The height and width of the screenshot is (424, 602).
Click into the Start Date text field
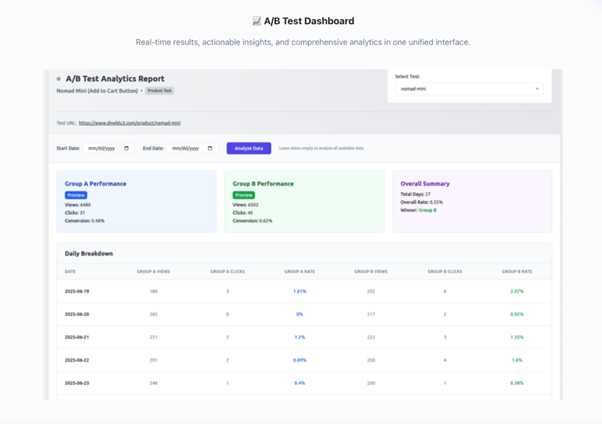pyautogui.click(x=105, y=148)
